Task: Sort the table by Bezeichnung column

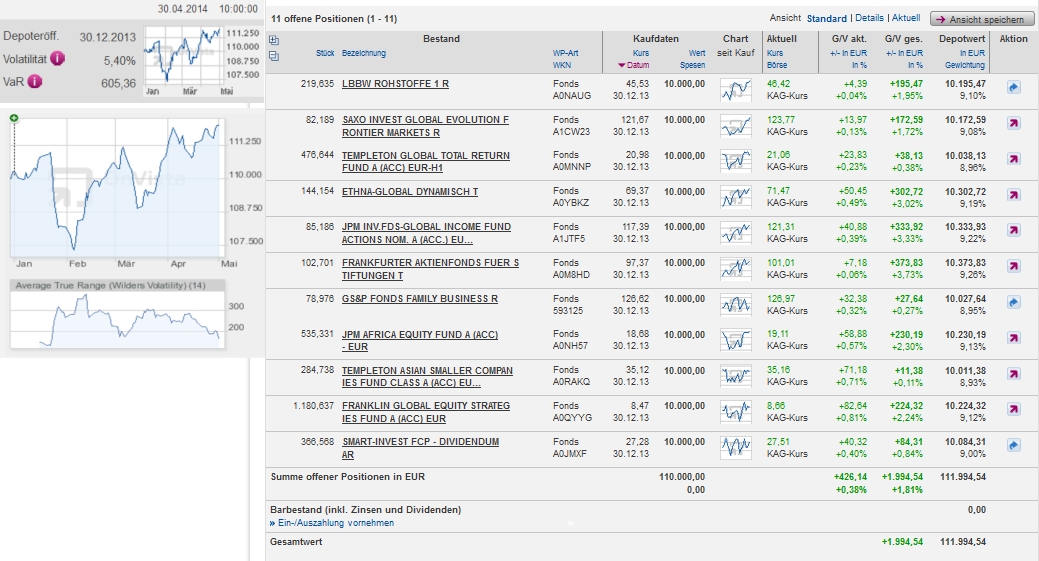Action: (364, 52)
